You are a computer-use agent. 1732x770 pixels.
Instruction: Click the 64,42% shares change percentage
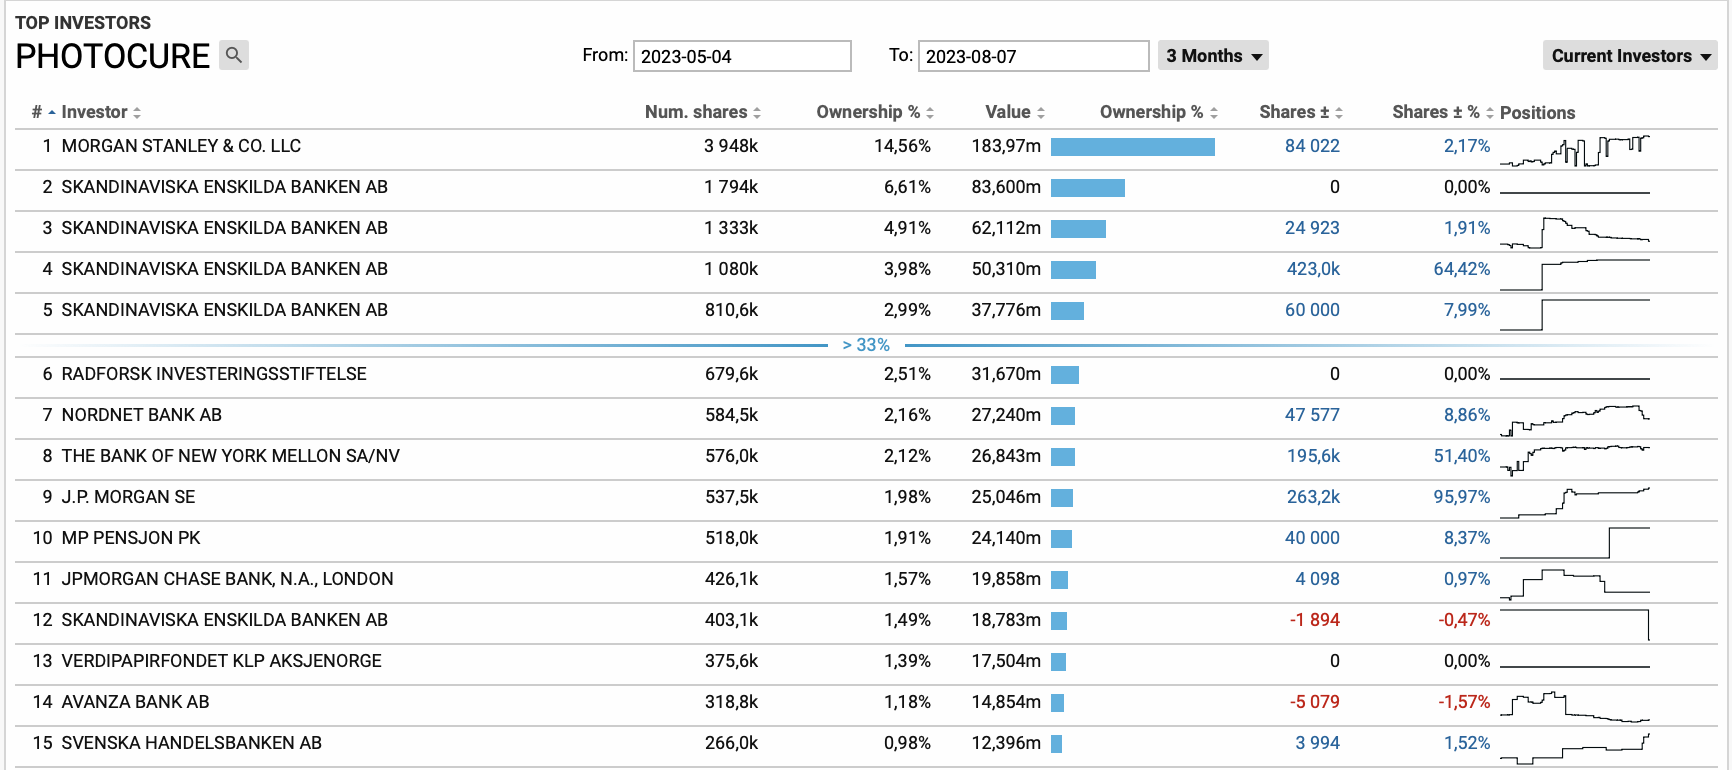(x=1462, y=269)
